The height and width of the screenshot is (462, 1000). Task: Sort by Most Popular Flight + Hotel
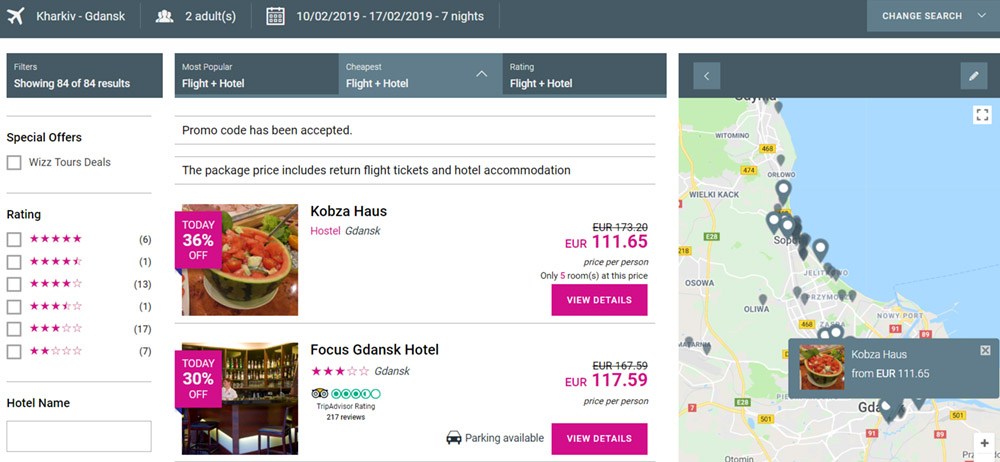click(256, 75)
